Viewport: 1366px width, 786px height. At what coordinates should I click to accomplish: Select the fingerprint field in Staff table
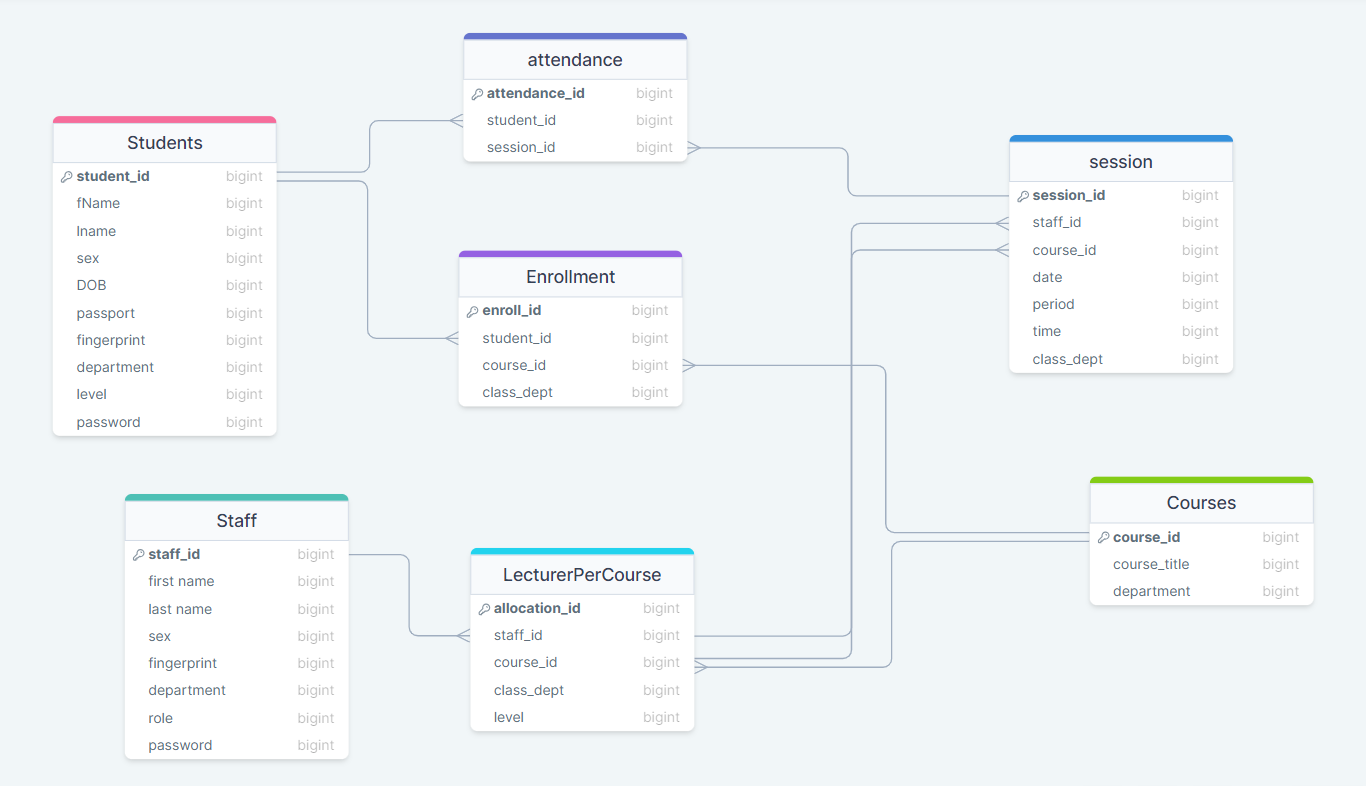[x=237, y=663]
